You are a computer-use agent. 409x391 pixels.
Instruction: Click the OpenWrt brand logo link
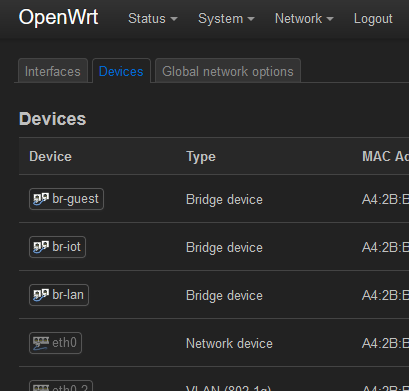tap(58, 18)
